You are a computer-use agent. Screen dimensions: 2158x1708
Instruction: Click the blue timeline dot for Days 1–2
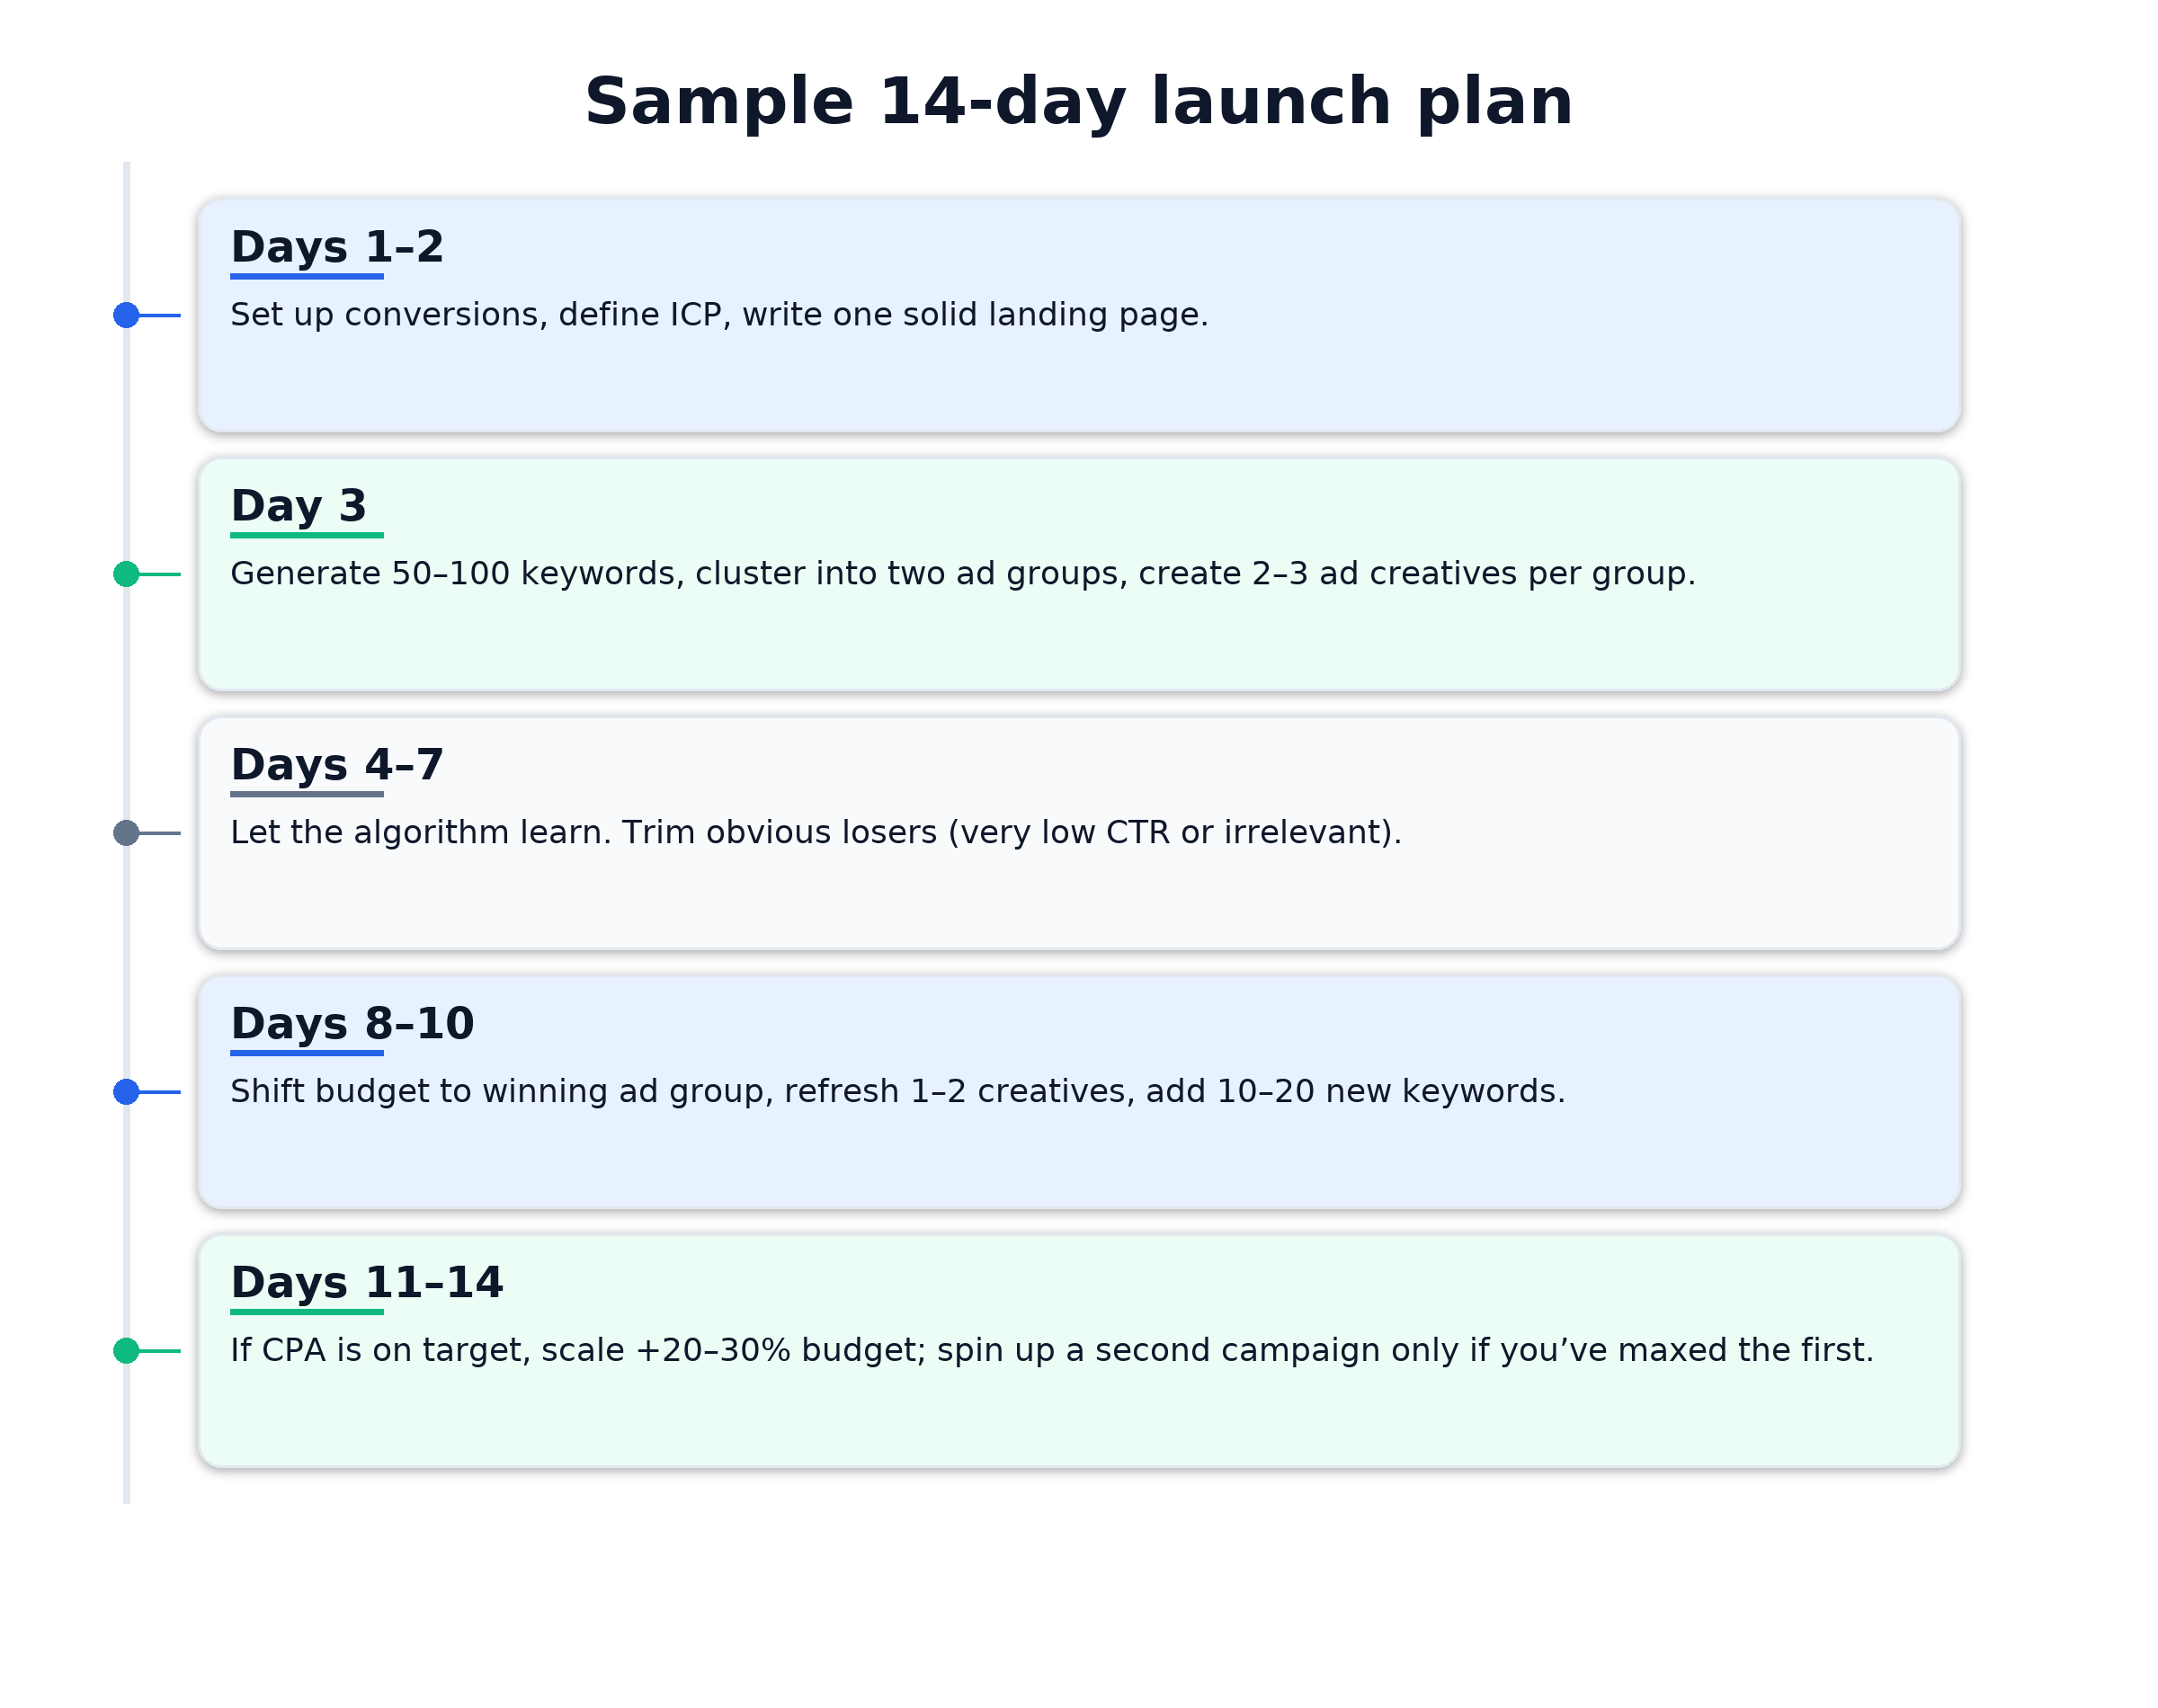click(x=126, y=315)
